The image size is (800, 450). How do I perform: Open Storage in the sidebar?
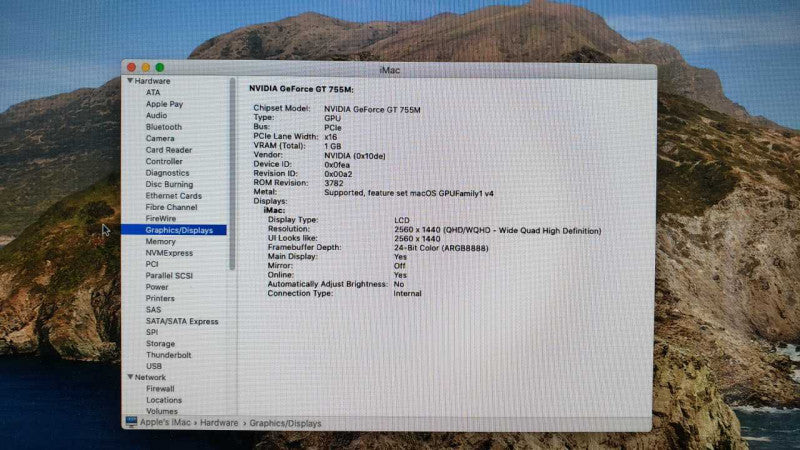pyautogui.click(x=160, y=344)
